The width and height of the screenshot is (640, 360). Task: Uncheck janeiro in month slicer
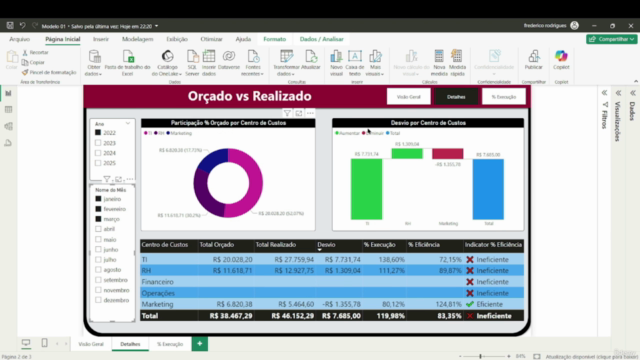(x=98, y=199)
